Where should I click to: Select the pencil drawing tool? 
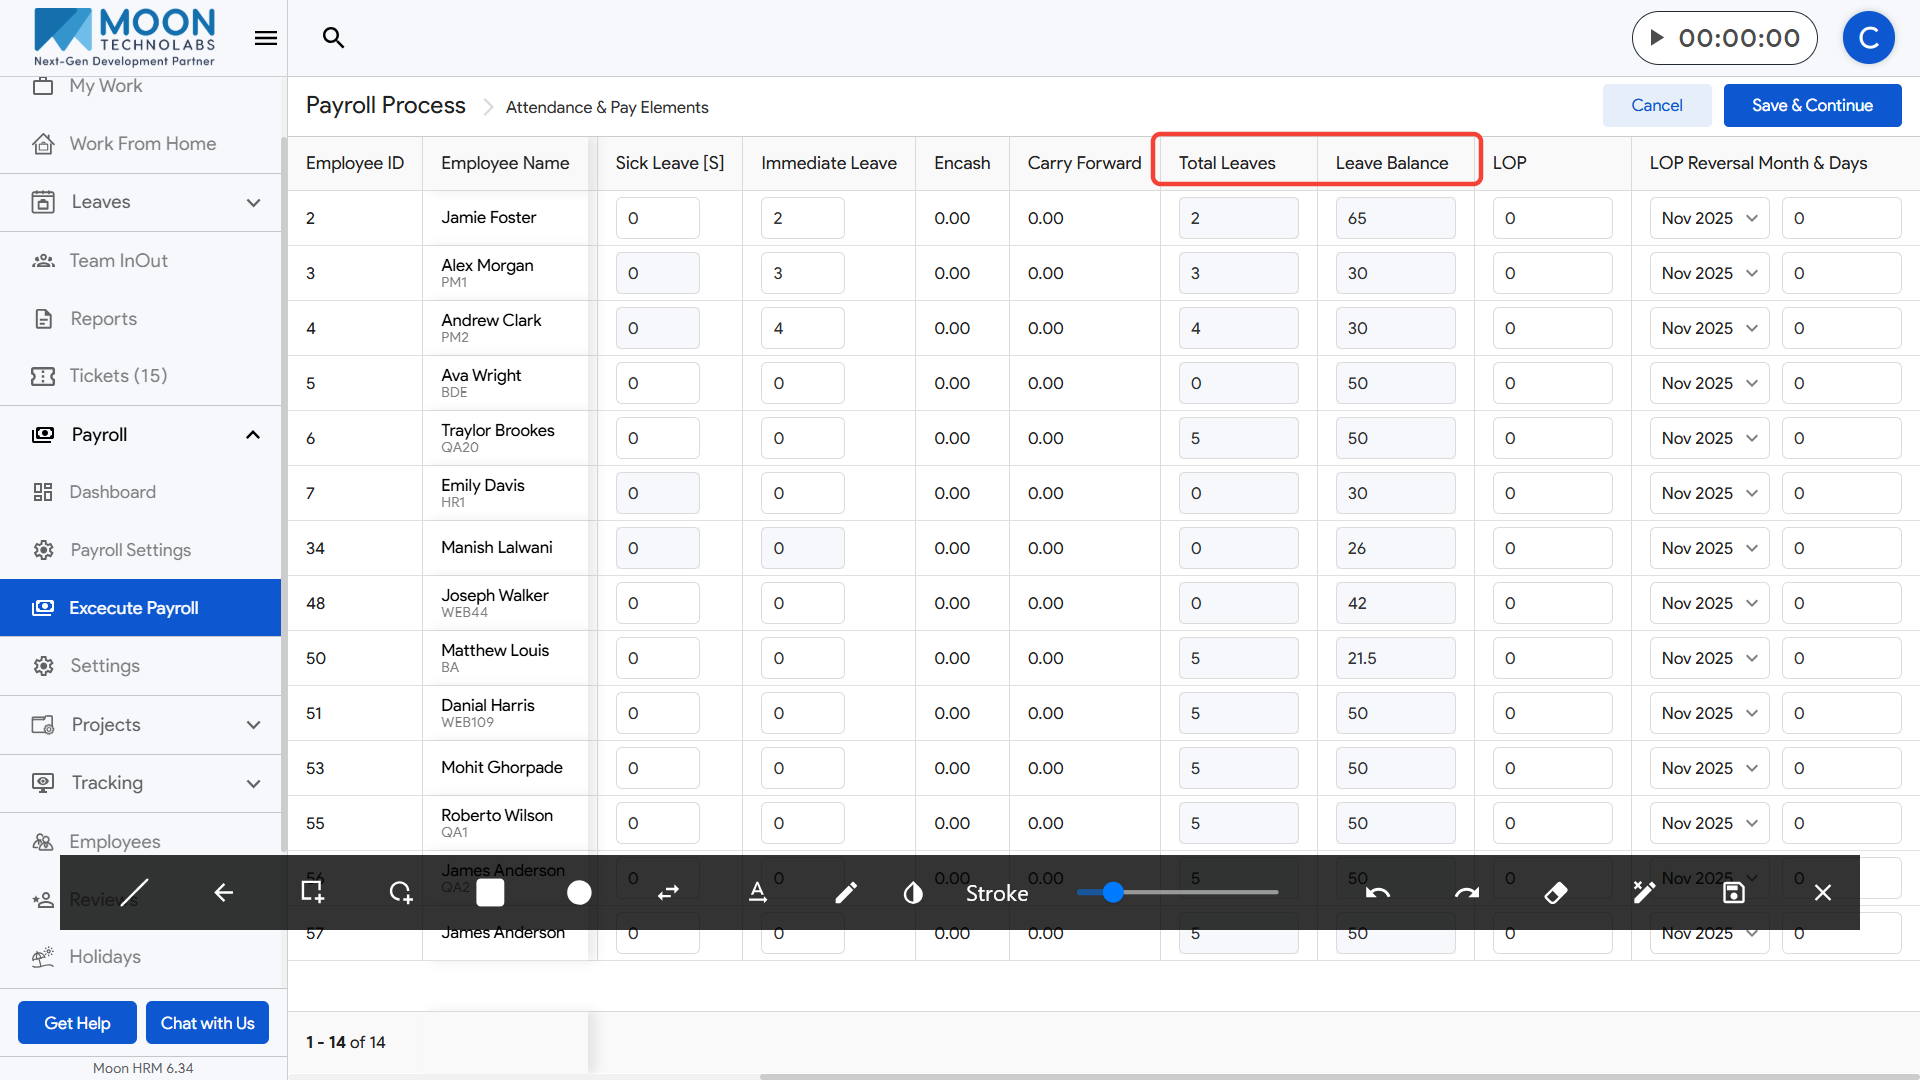(x=845, y=892)
